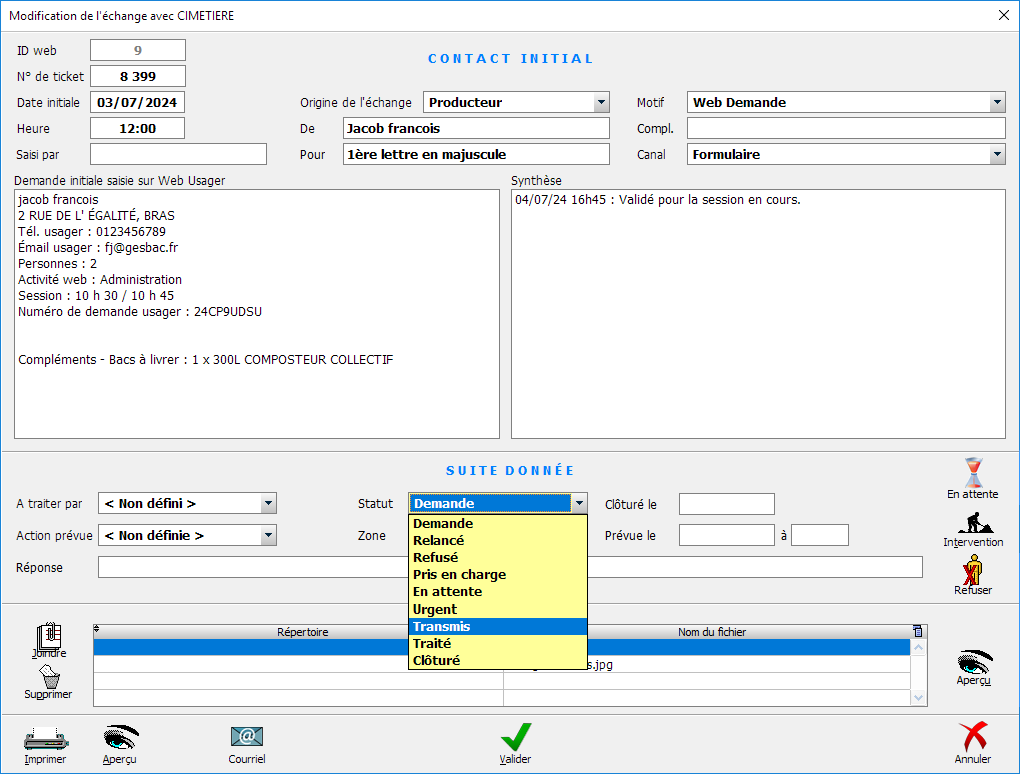Click the Joindre attachment icon

48,637
